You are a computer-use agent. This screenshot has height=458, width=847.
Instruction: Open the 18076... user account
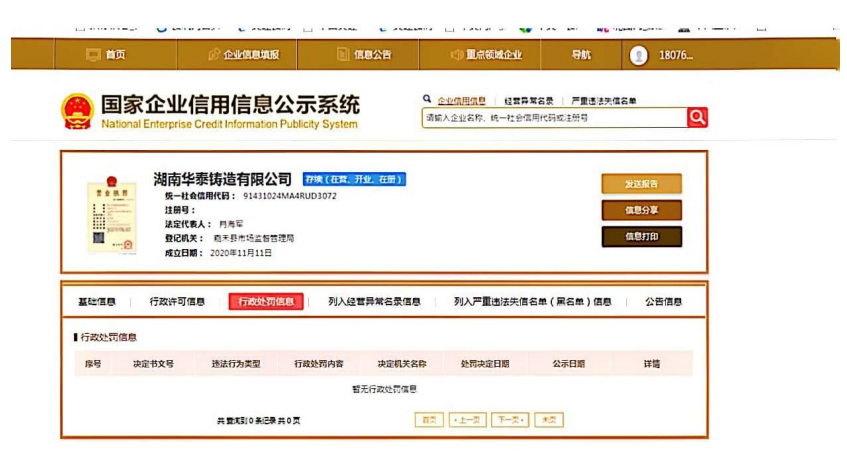(x=676, y=55)
